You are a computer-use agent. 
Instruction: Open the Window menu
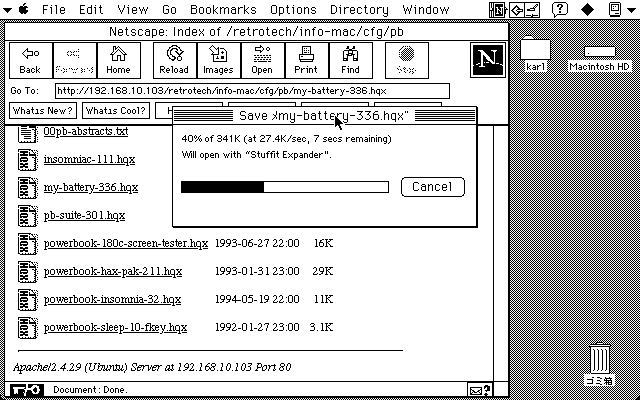click(426, 9)
